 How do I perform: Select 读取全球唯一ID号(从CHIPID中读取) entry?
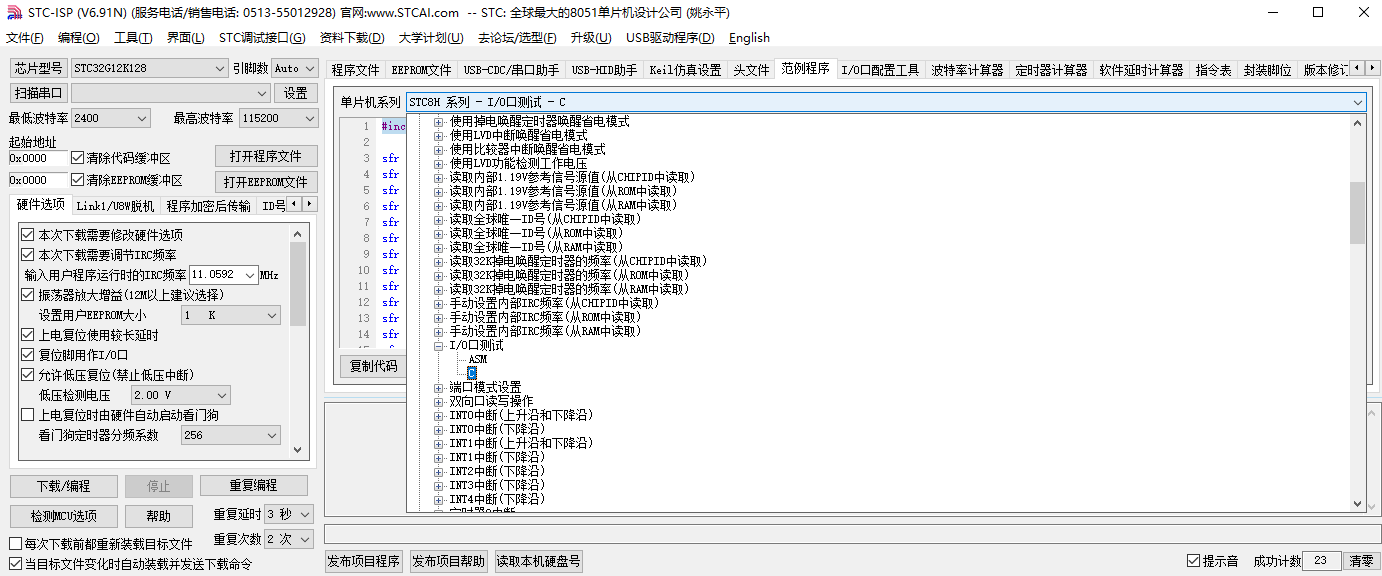tap(545, 219)
